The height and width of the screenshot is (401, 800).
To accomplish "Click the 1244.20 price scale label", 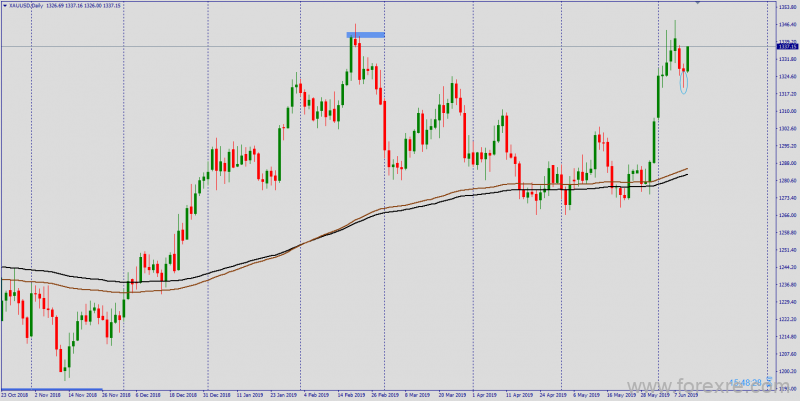I will [x=788, y=267].
